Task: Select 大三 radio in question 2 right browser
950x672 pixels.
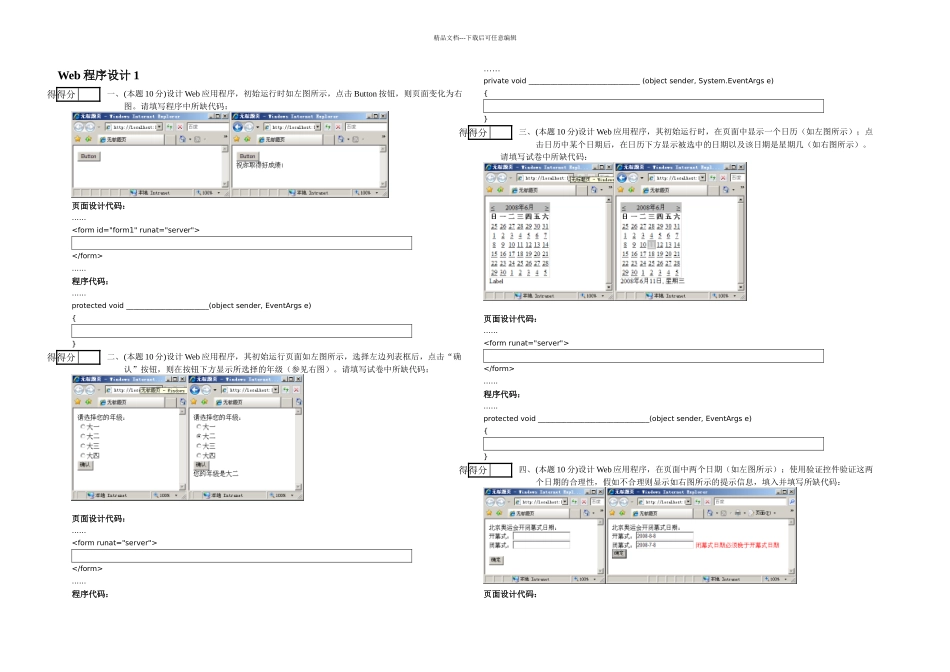Action: [x=199, y=446]
